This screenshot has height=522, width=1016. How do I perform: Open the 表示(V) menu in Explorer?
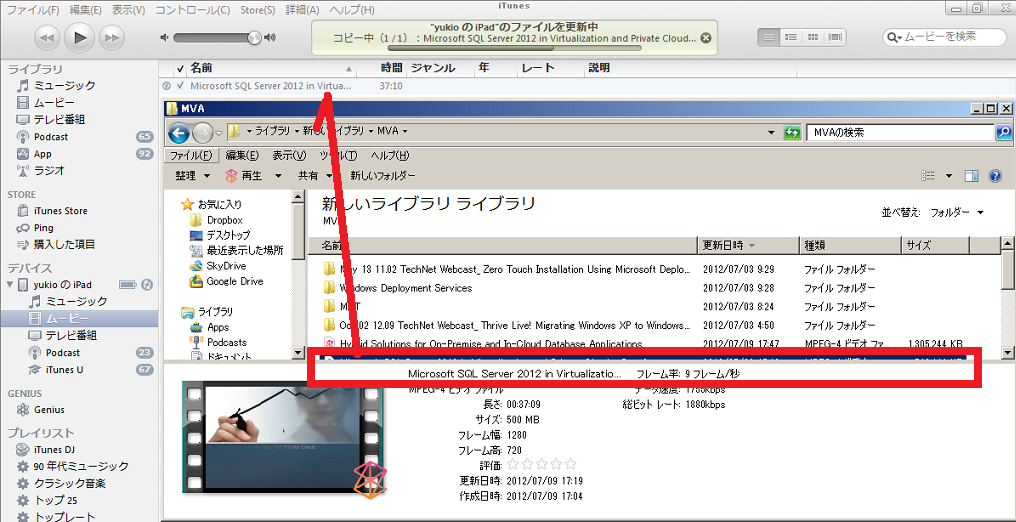[289, 156]
